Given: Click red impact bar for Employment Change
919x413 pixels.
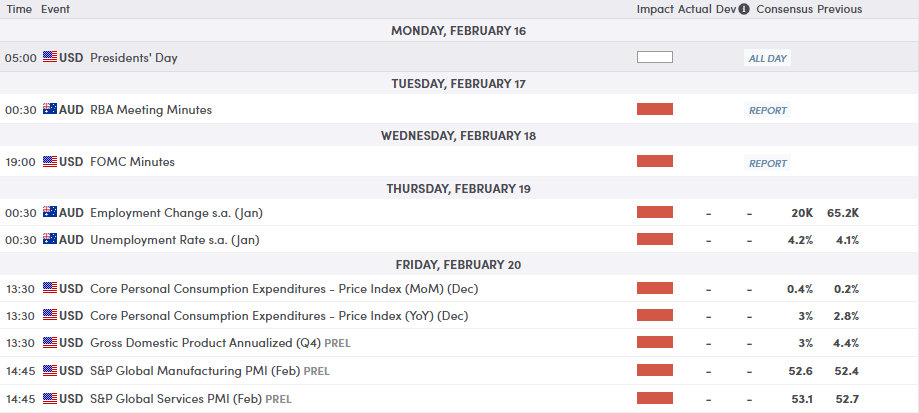Looking at the screenshot, I should coord(655,213).
